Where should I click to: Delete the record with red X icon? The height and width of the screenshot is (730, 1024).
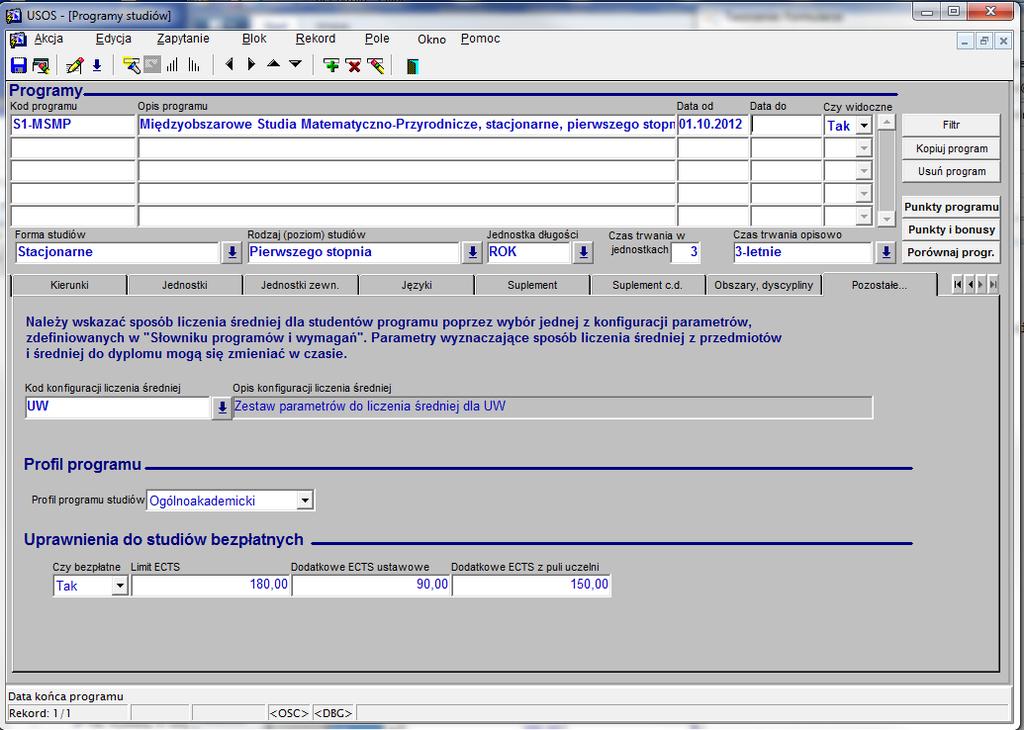pos(353,65)
